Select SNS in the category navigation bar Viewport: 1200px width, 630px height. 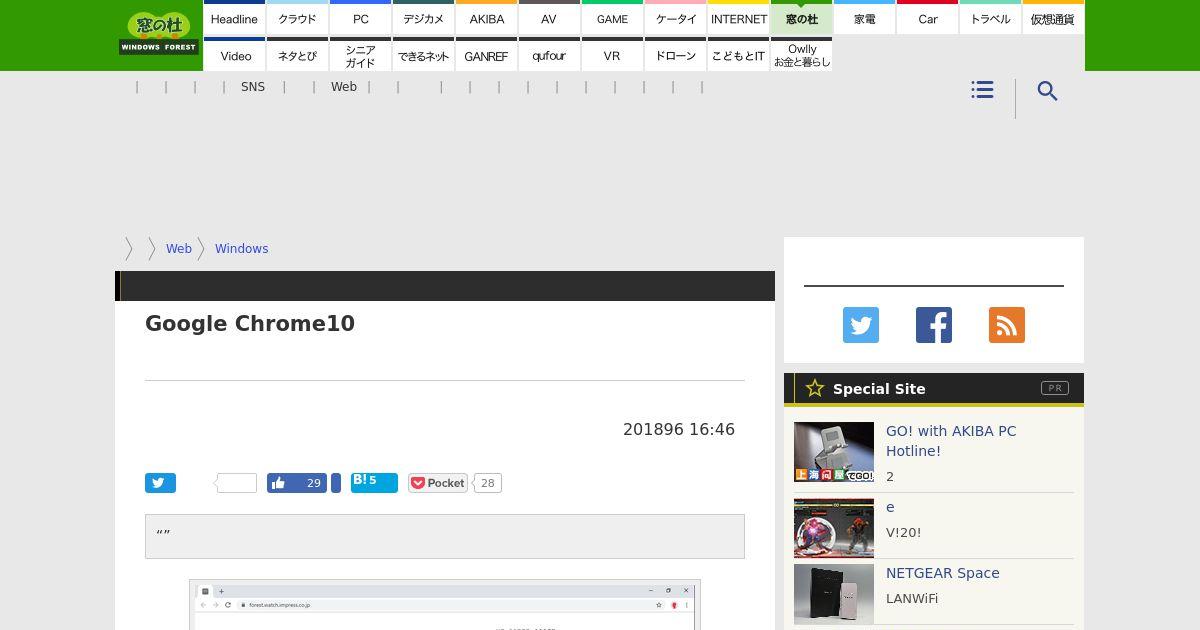253,87
